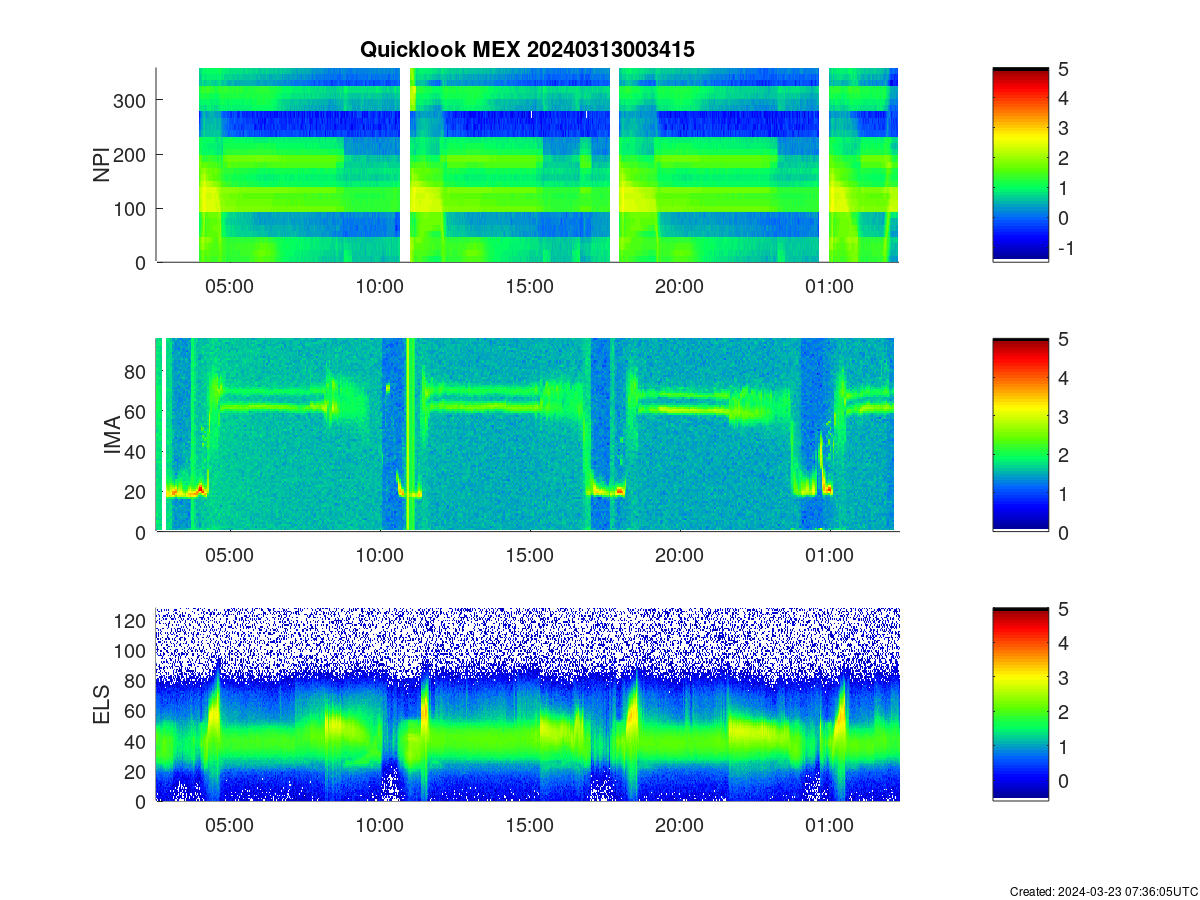1200x900 pixels.
Task: Click the 5 label on IMA colorbar
Action: [x=1064, y=339]
